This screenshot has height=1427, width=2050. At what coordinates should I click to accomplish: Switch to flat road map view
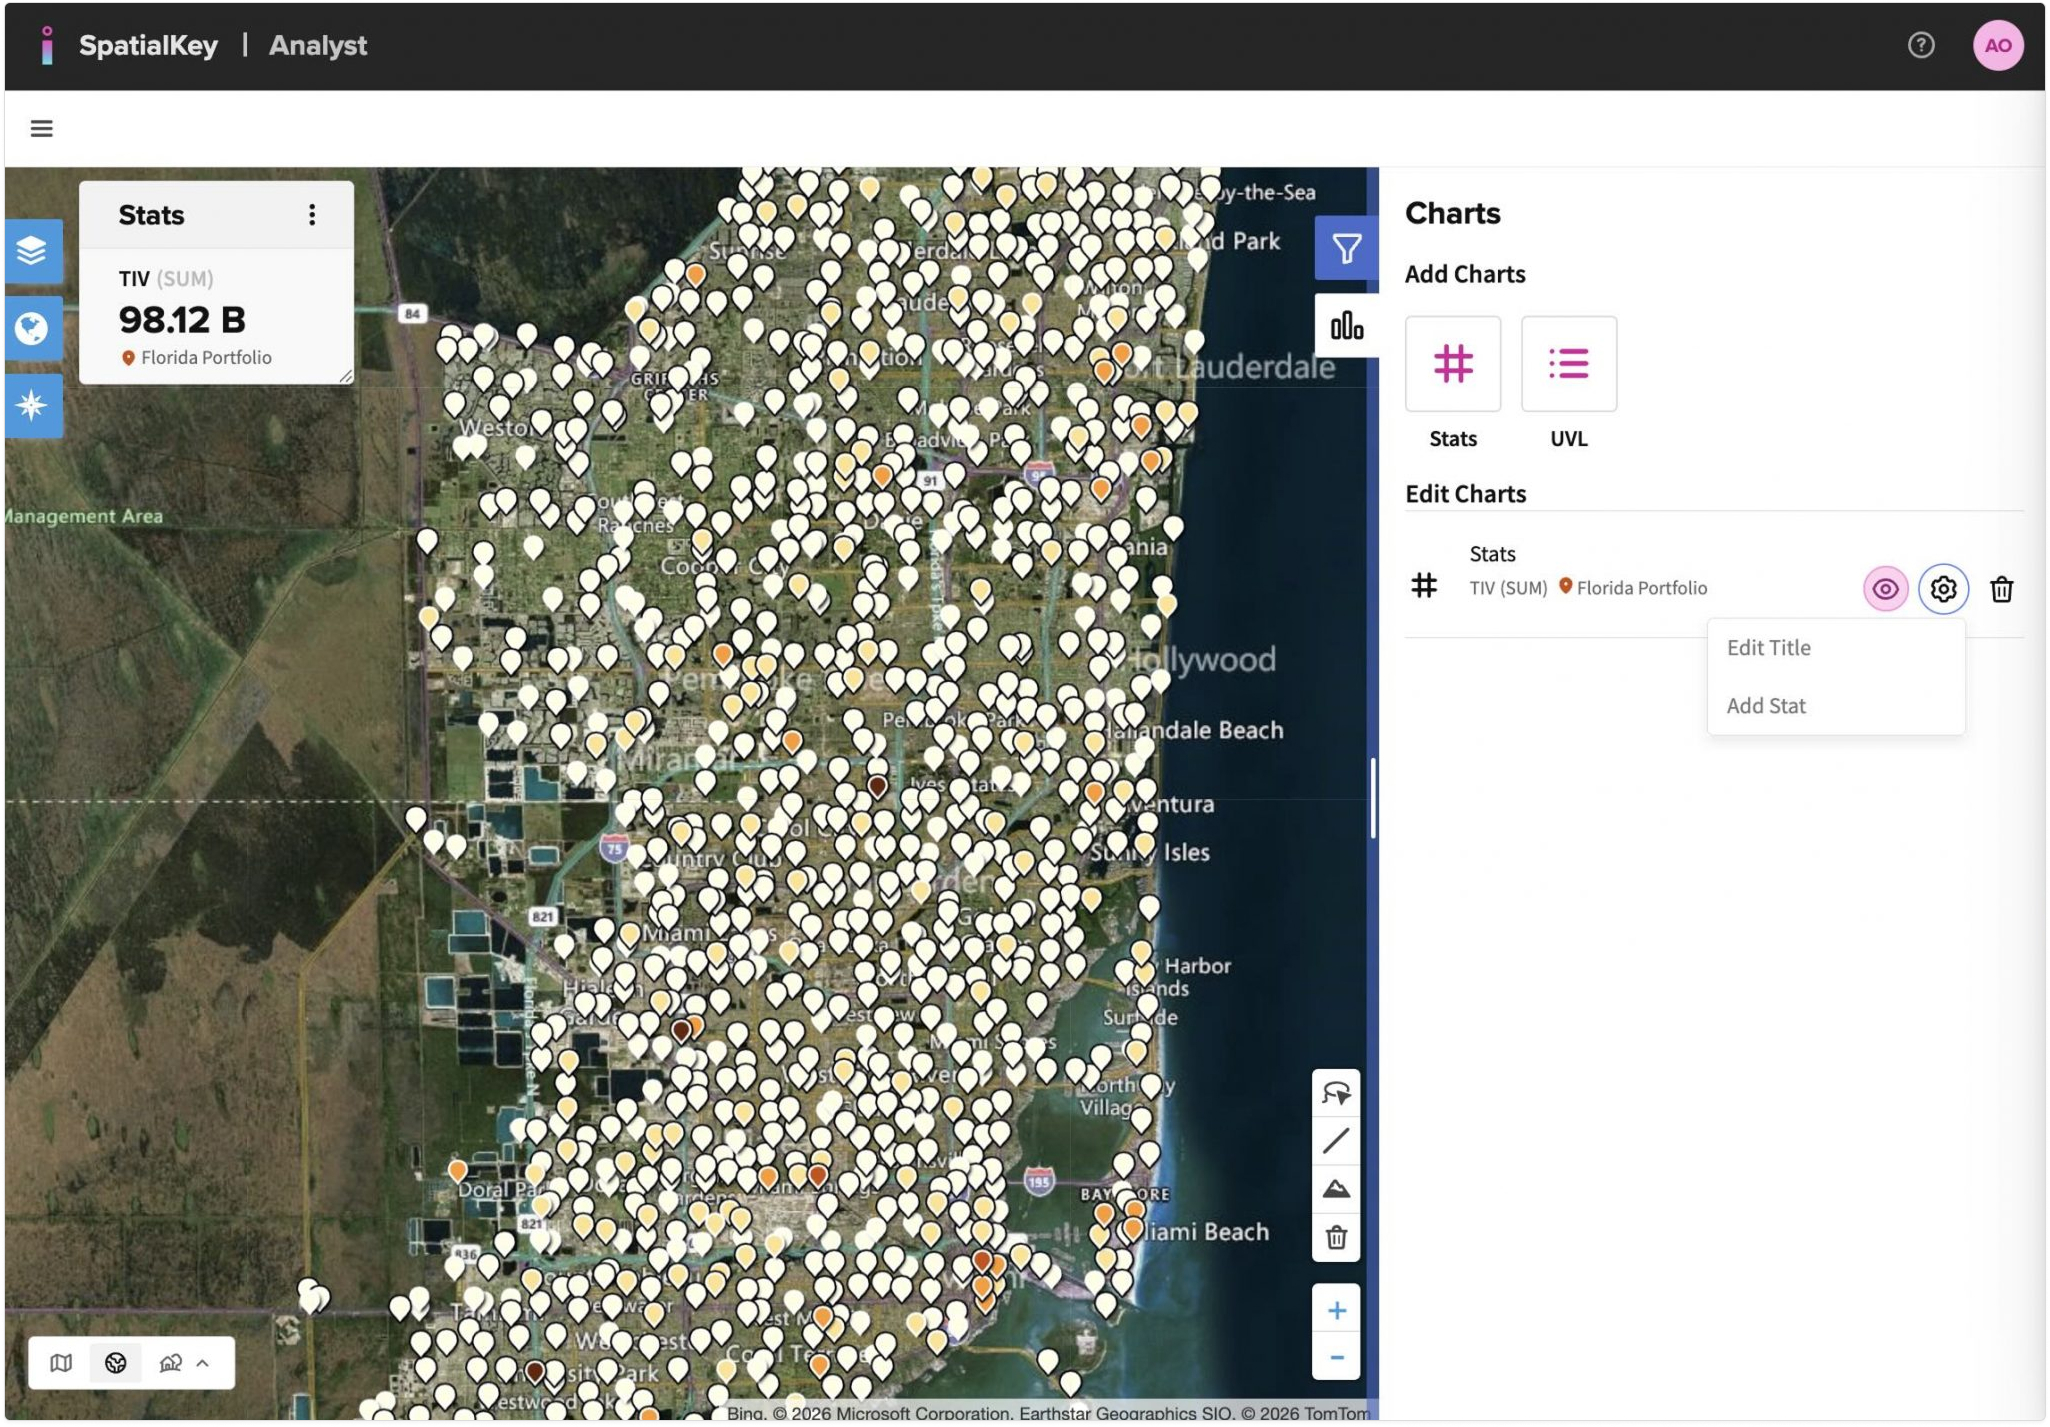(61, 1363)
